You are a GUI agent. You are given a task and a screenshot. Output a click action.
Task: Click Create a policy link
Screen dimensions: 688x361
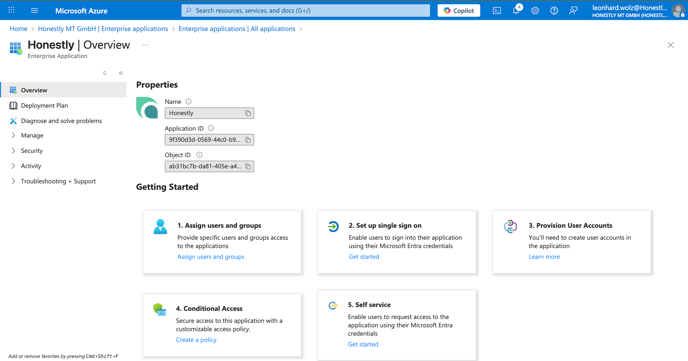196,340
